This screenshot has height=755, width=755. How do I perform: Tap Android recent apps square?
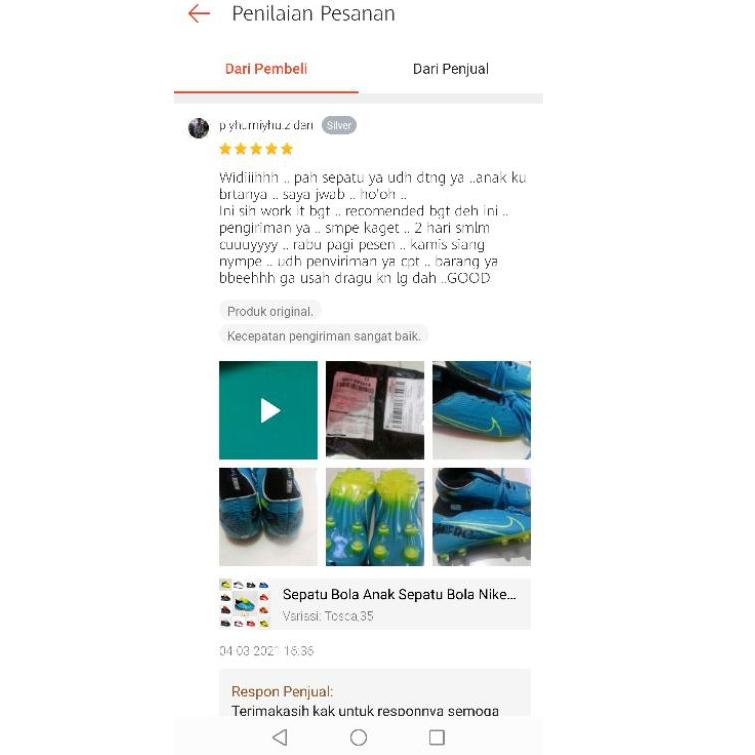pyautogui.click(x=437, y=737)
